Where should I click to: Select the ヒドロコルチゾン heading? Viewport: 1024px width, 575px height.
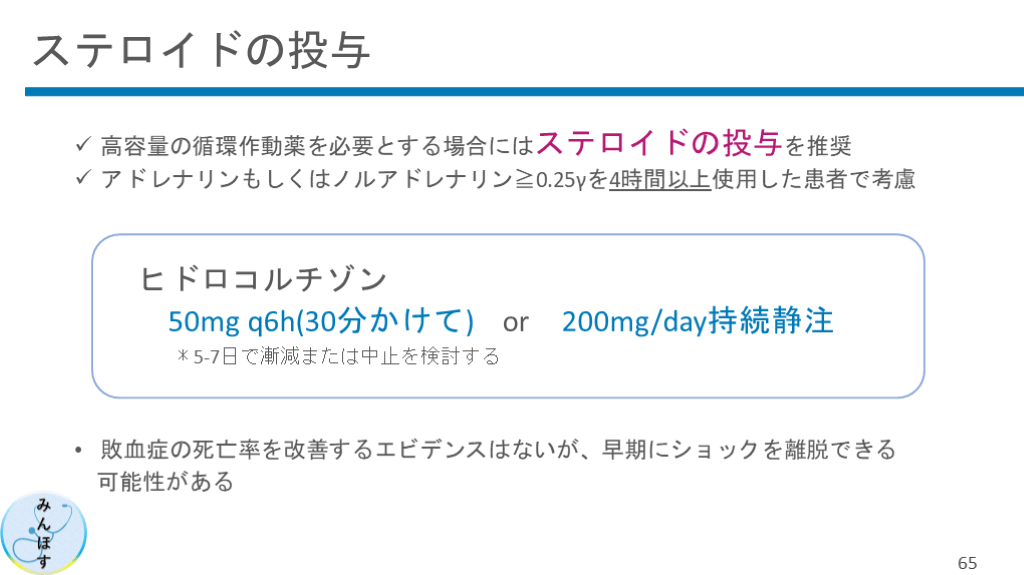pos(264,278)
